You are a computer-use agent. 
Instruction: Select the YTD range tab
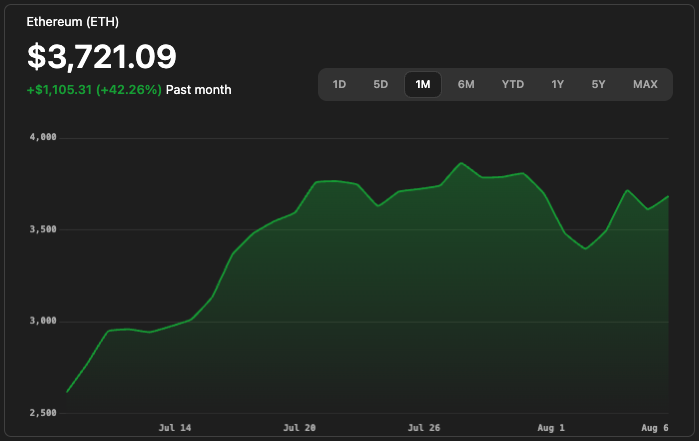click(513, 84)
